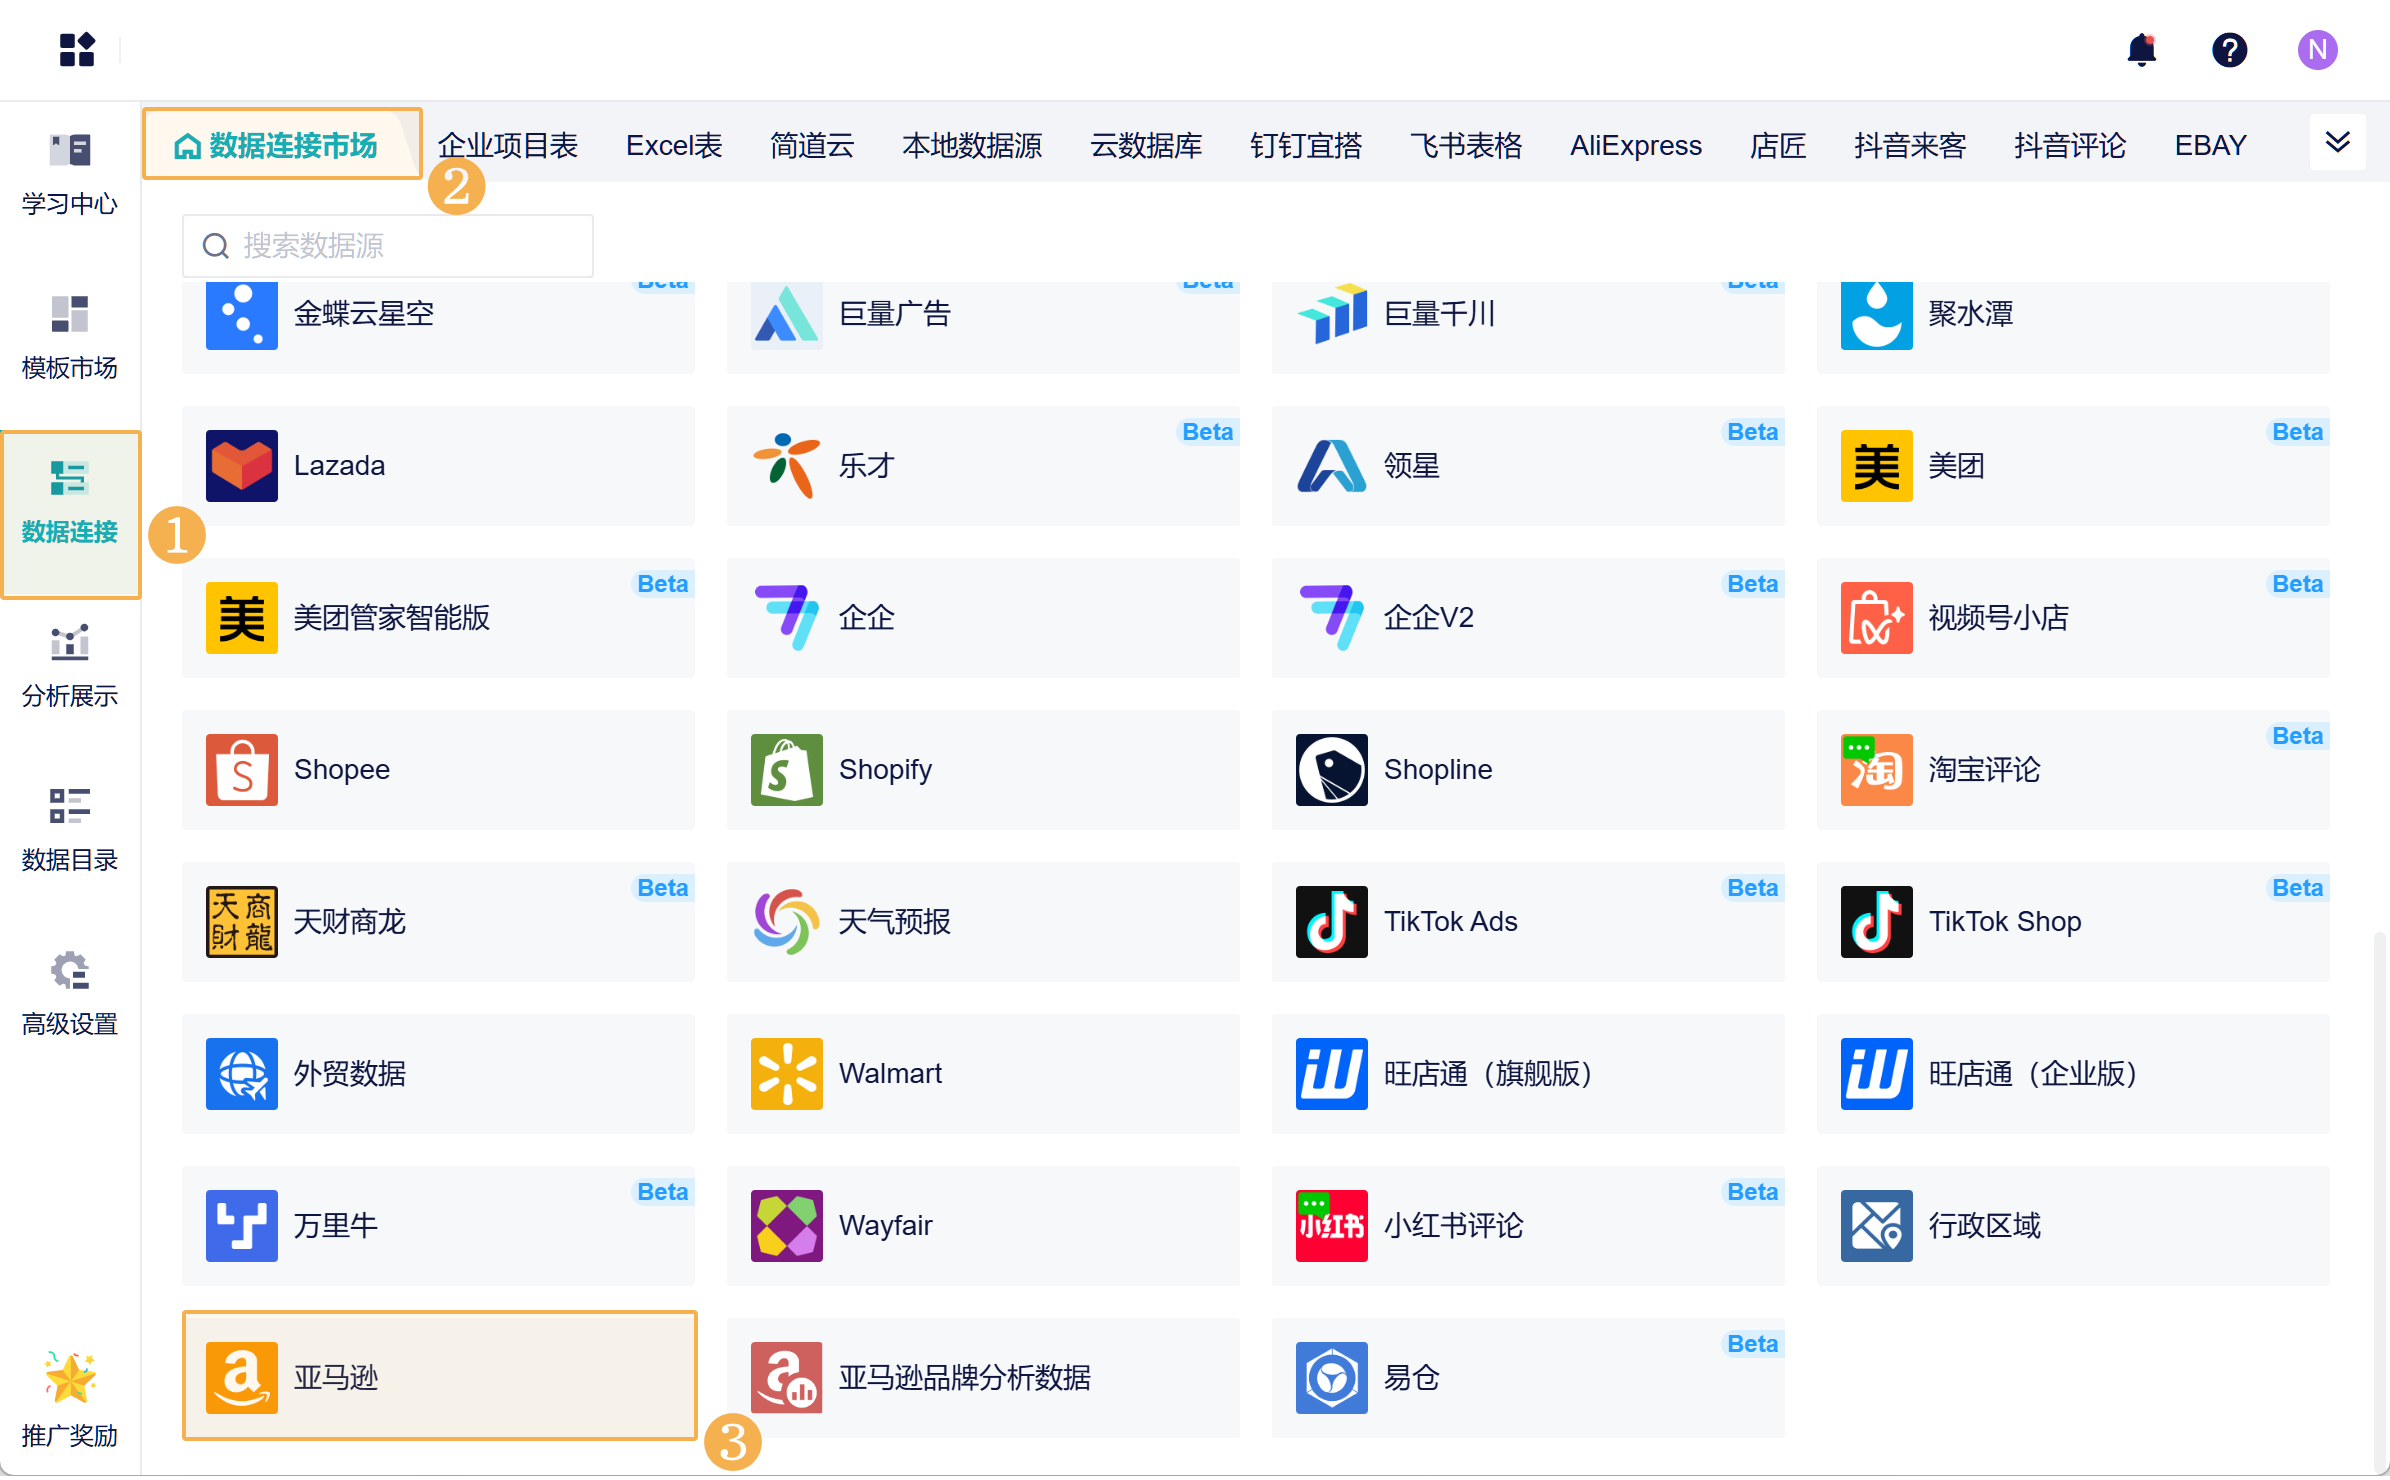The height and width of the screenshot is (1480, 2390).
Task: Open the 天财商龙 data source
Action: tap(438, 922)
